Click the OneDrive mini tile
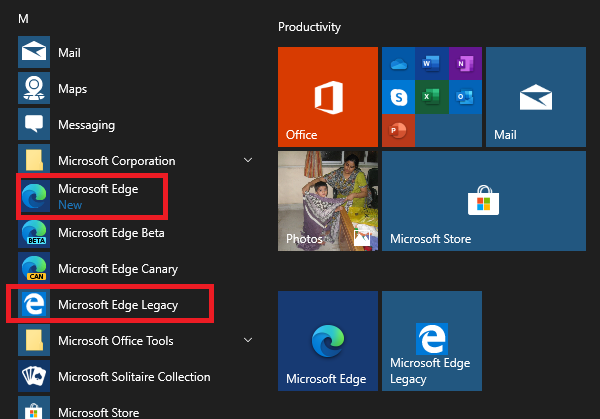 point(399,64)
